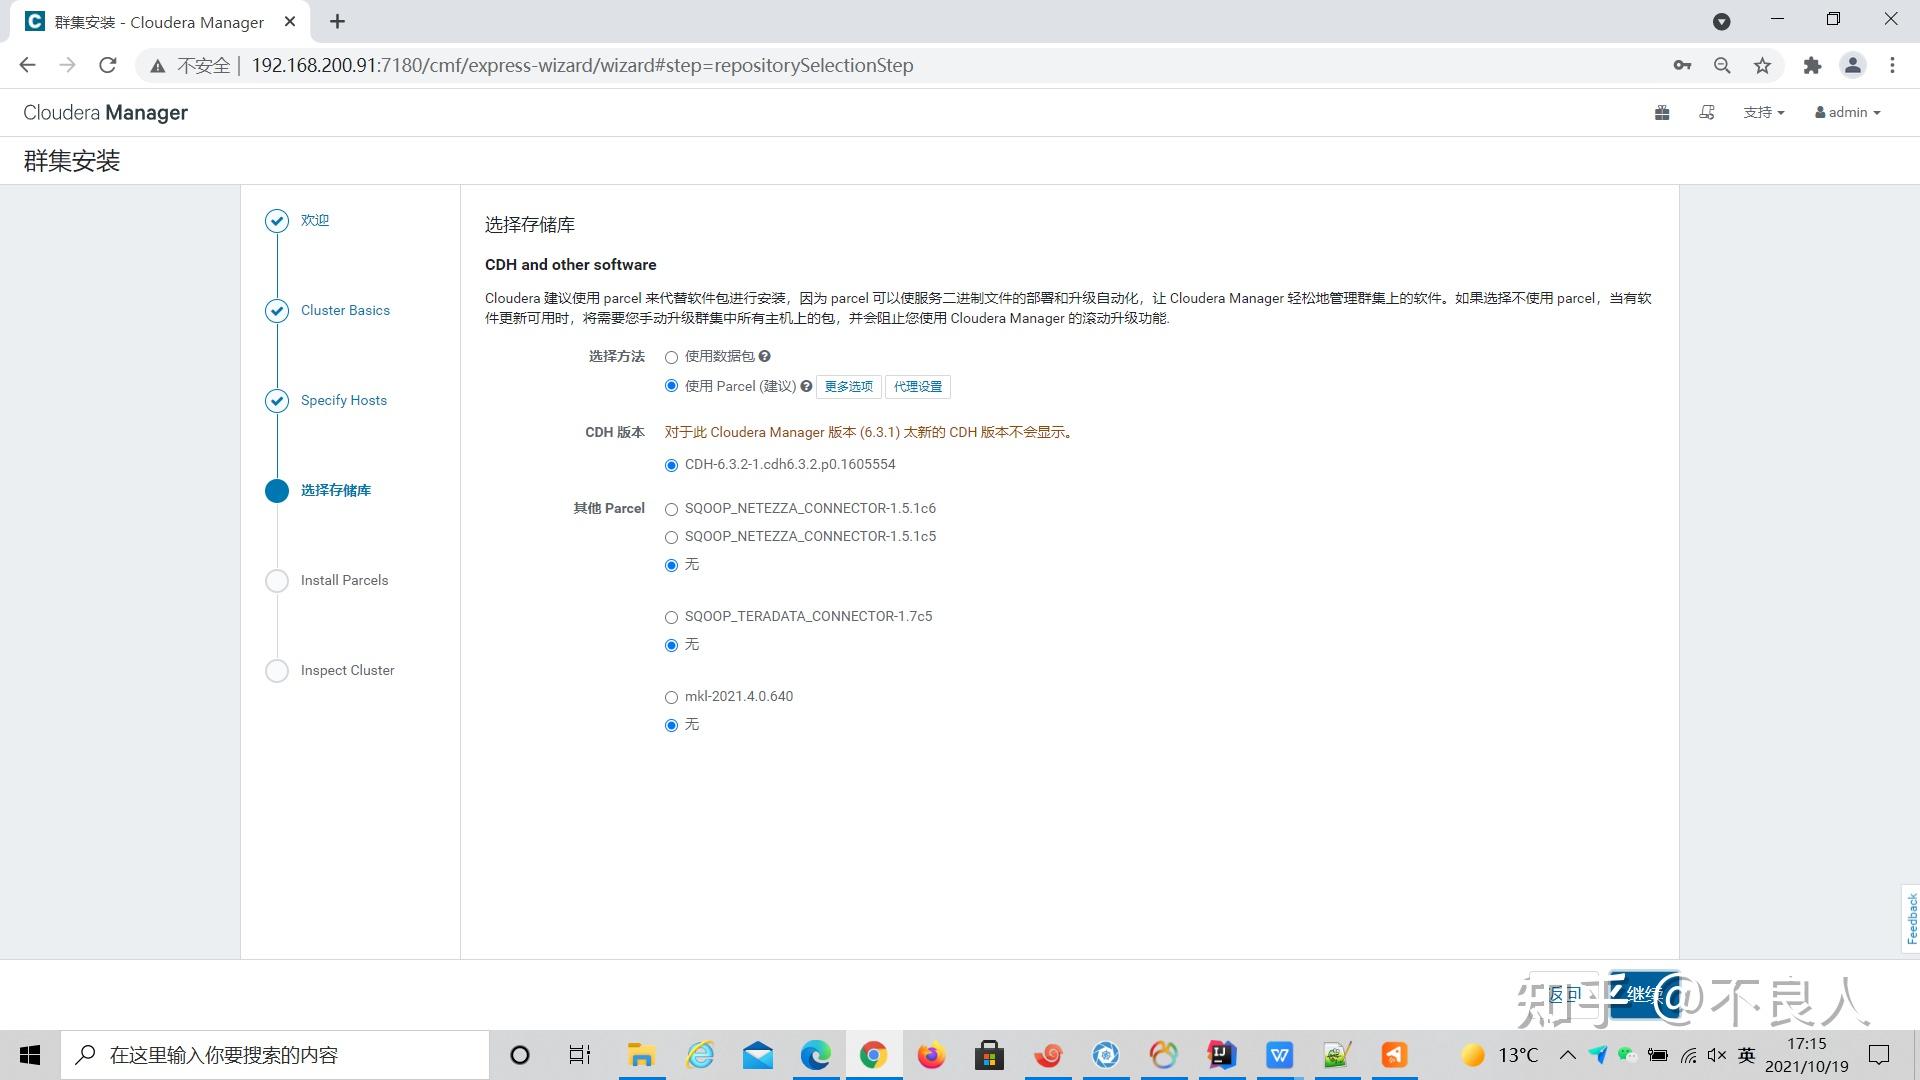Click the page reload icon in the browser
This screenshot has height=1080, width=1920.
click(x=108, y=65)
